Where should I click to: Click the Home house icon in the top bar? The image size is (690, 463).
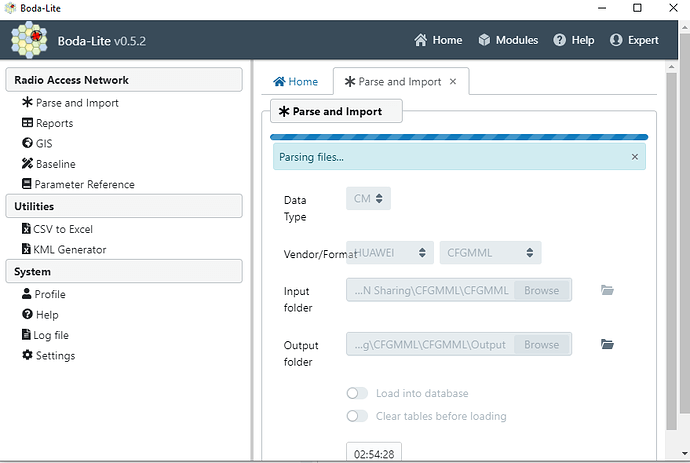pyautogui.click(x=420, y=40)
